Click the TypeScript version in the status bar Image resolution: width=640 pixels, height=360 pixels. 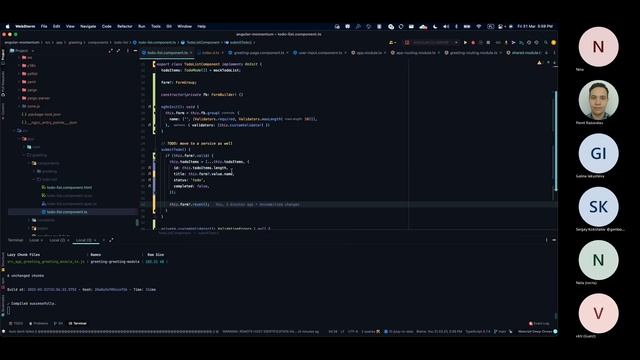(x=478, y=331)
